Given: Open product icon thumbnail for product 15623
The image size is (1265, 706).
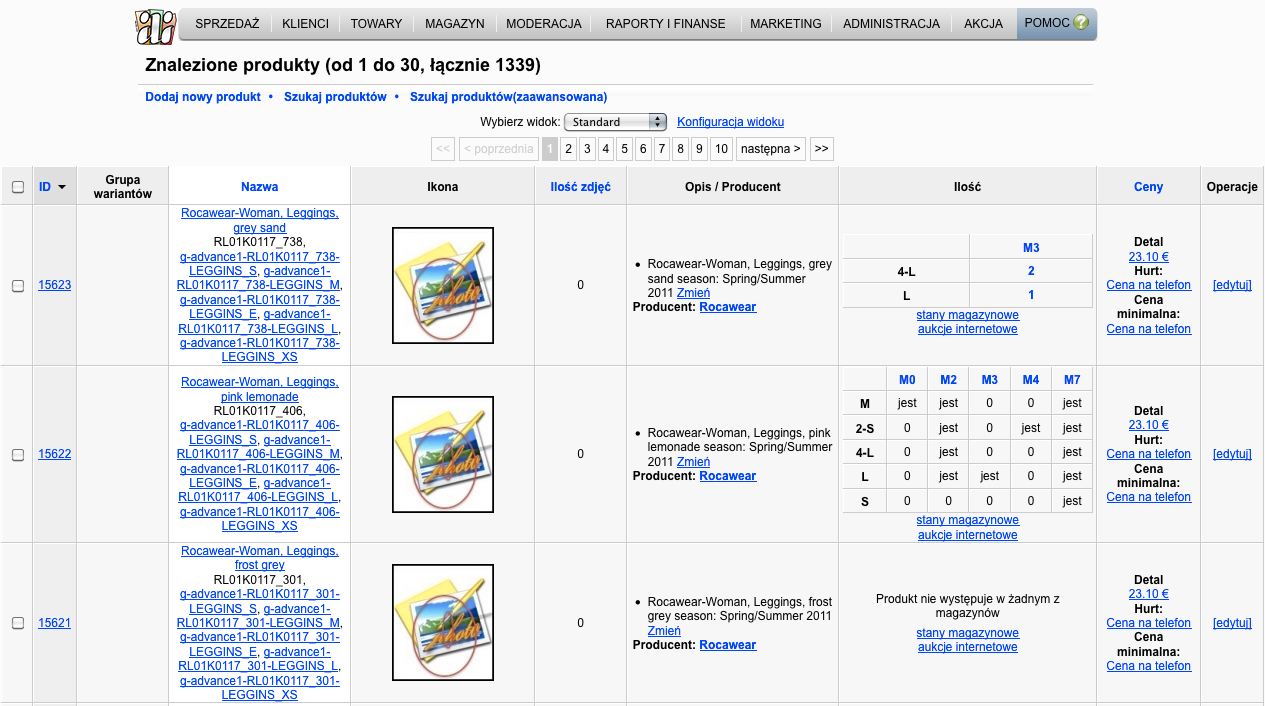Looking at the screenshot, I should [x=443, y=285].
